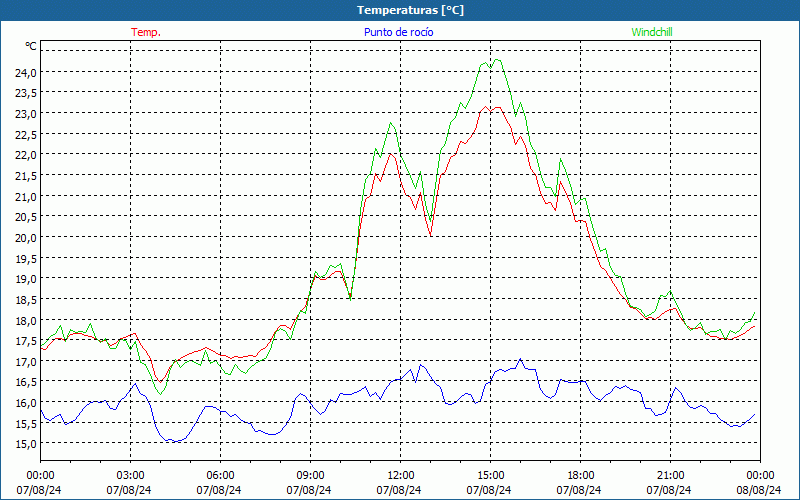Image resolution: width=800 pixels, height=500 pixels.
Task: Click the '03:00' time axis label
Action: pos(131,476)
